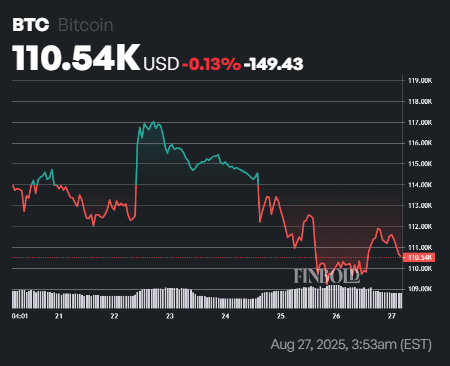This screenshot has width=450, height=366.
Task: Click the USD currency label
Action: [161, 64]
